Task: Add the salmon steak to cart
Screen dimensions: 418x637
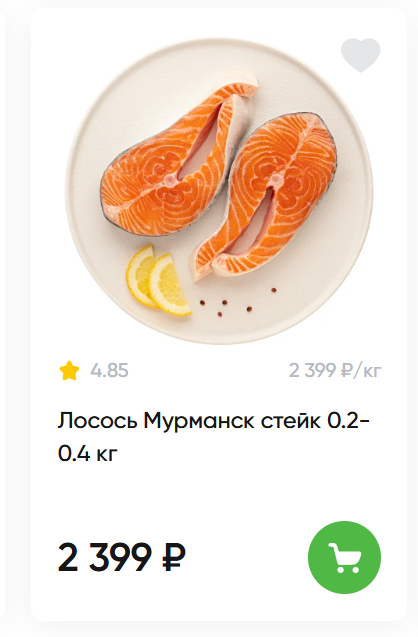Action: (344, 557)
